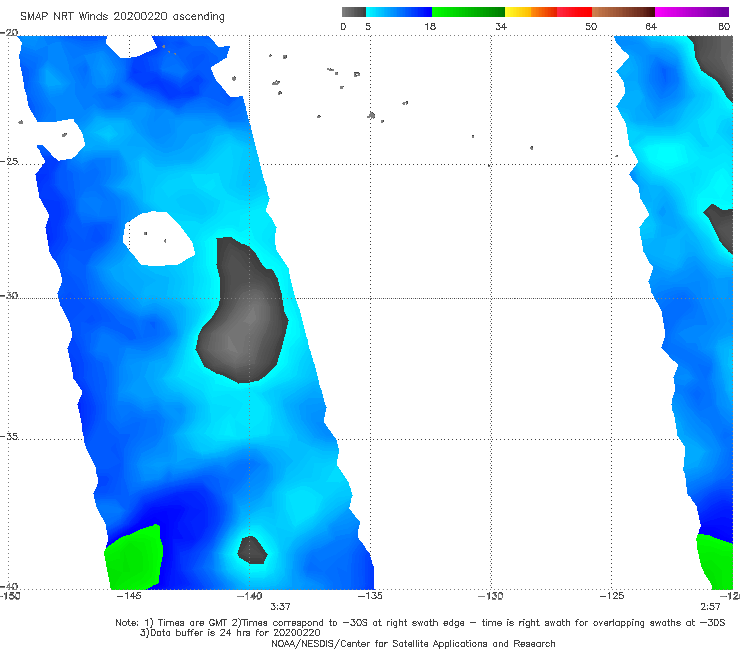Click 'Data buffer is 24 hrs for 20200220'
Screen dimensions: 740x650
click(x=235, y=633)
